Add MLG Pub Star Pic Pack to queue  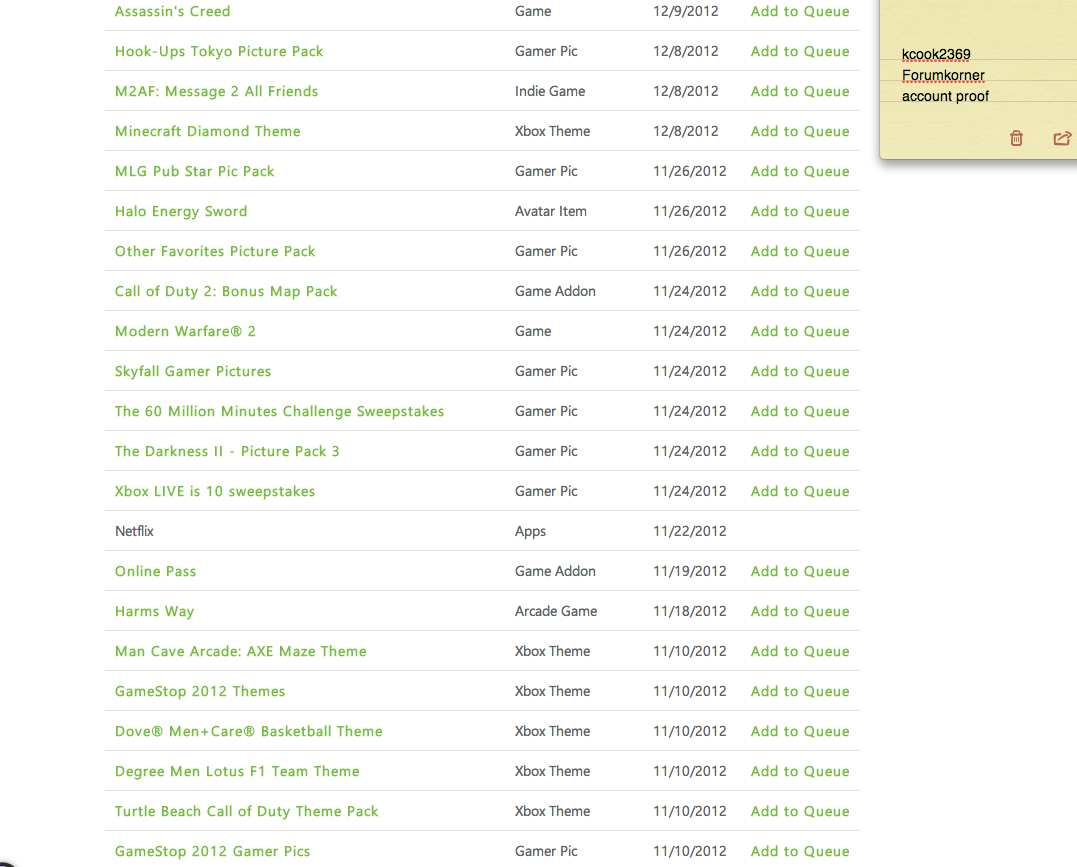tap(800, 171)
